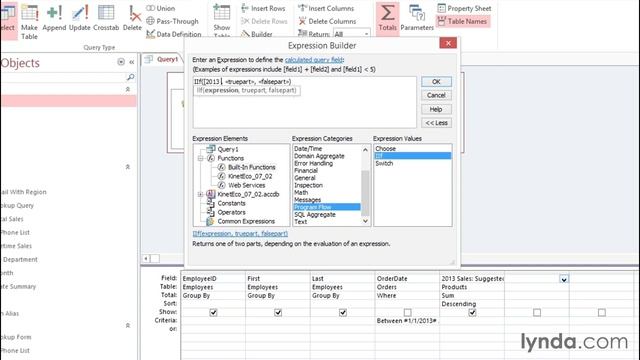640x360 pixels.
Task: Click inside the expression text box
Action: 304,102
